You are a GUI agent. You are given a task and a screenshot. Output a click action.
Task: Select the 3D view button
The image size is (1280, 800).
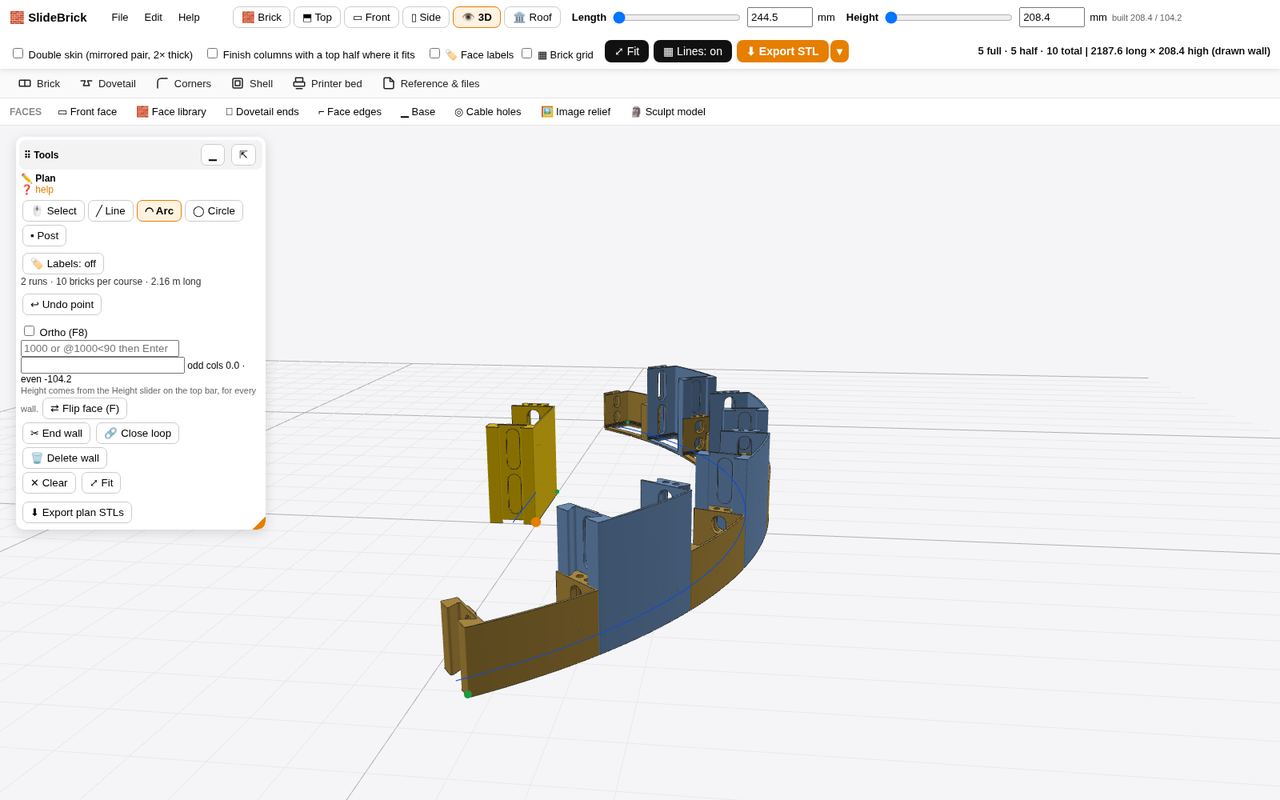[477, 17]
